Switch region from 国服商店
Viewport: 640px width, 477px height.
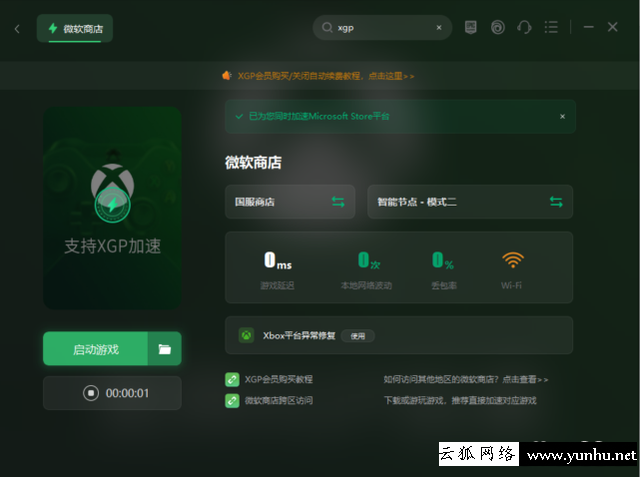(x=290, y=202)
